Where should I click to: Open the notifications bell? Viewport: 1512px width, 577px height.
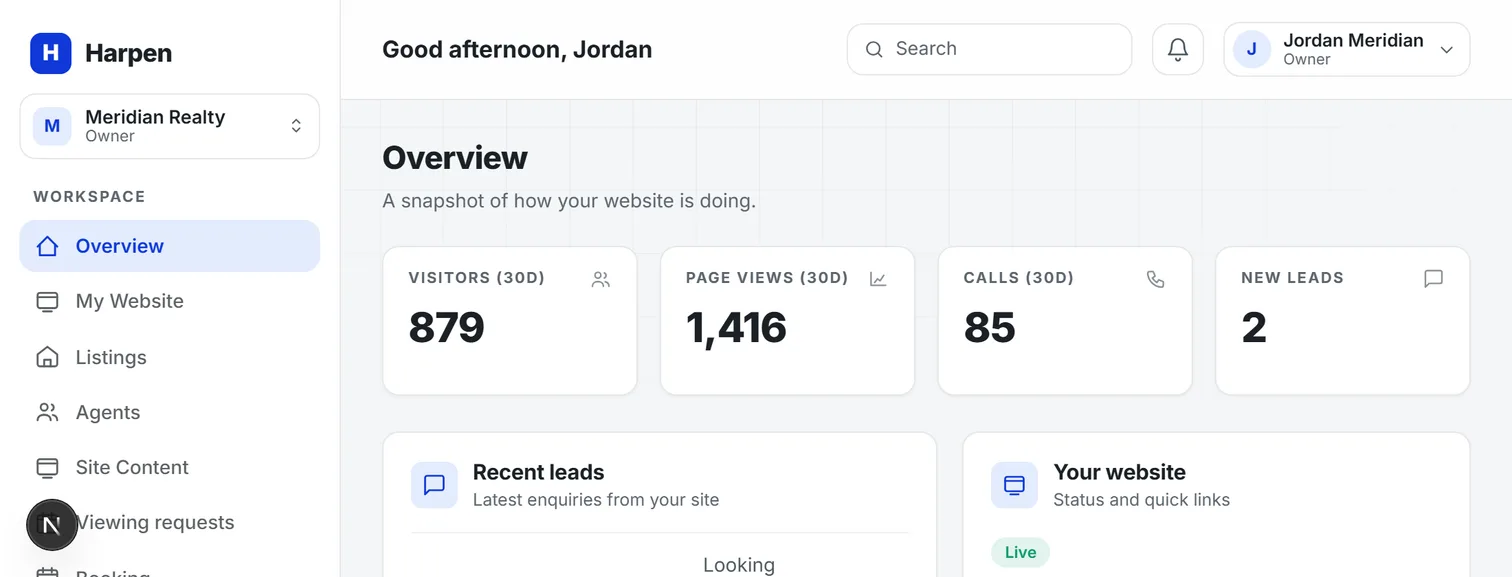pos(1178,49)
